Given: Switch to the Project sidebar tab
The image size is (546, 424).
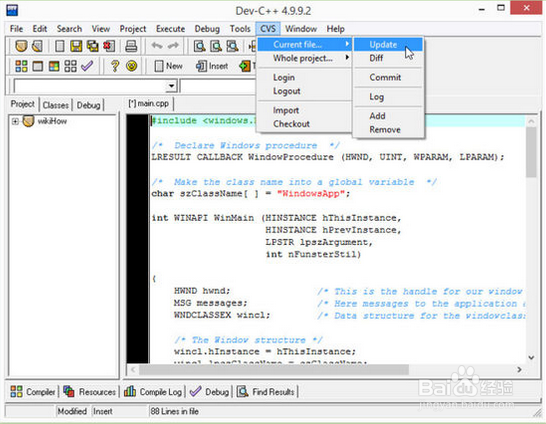Looking at the screenshot, I should (23, 104).
